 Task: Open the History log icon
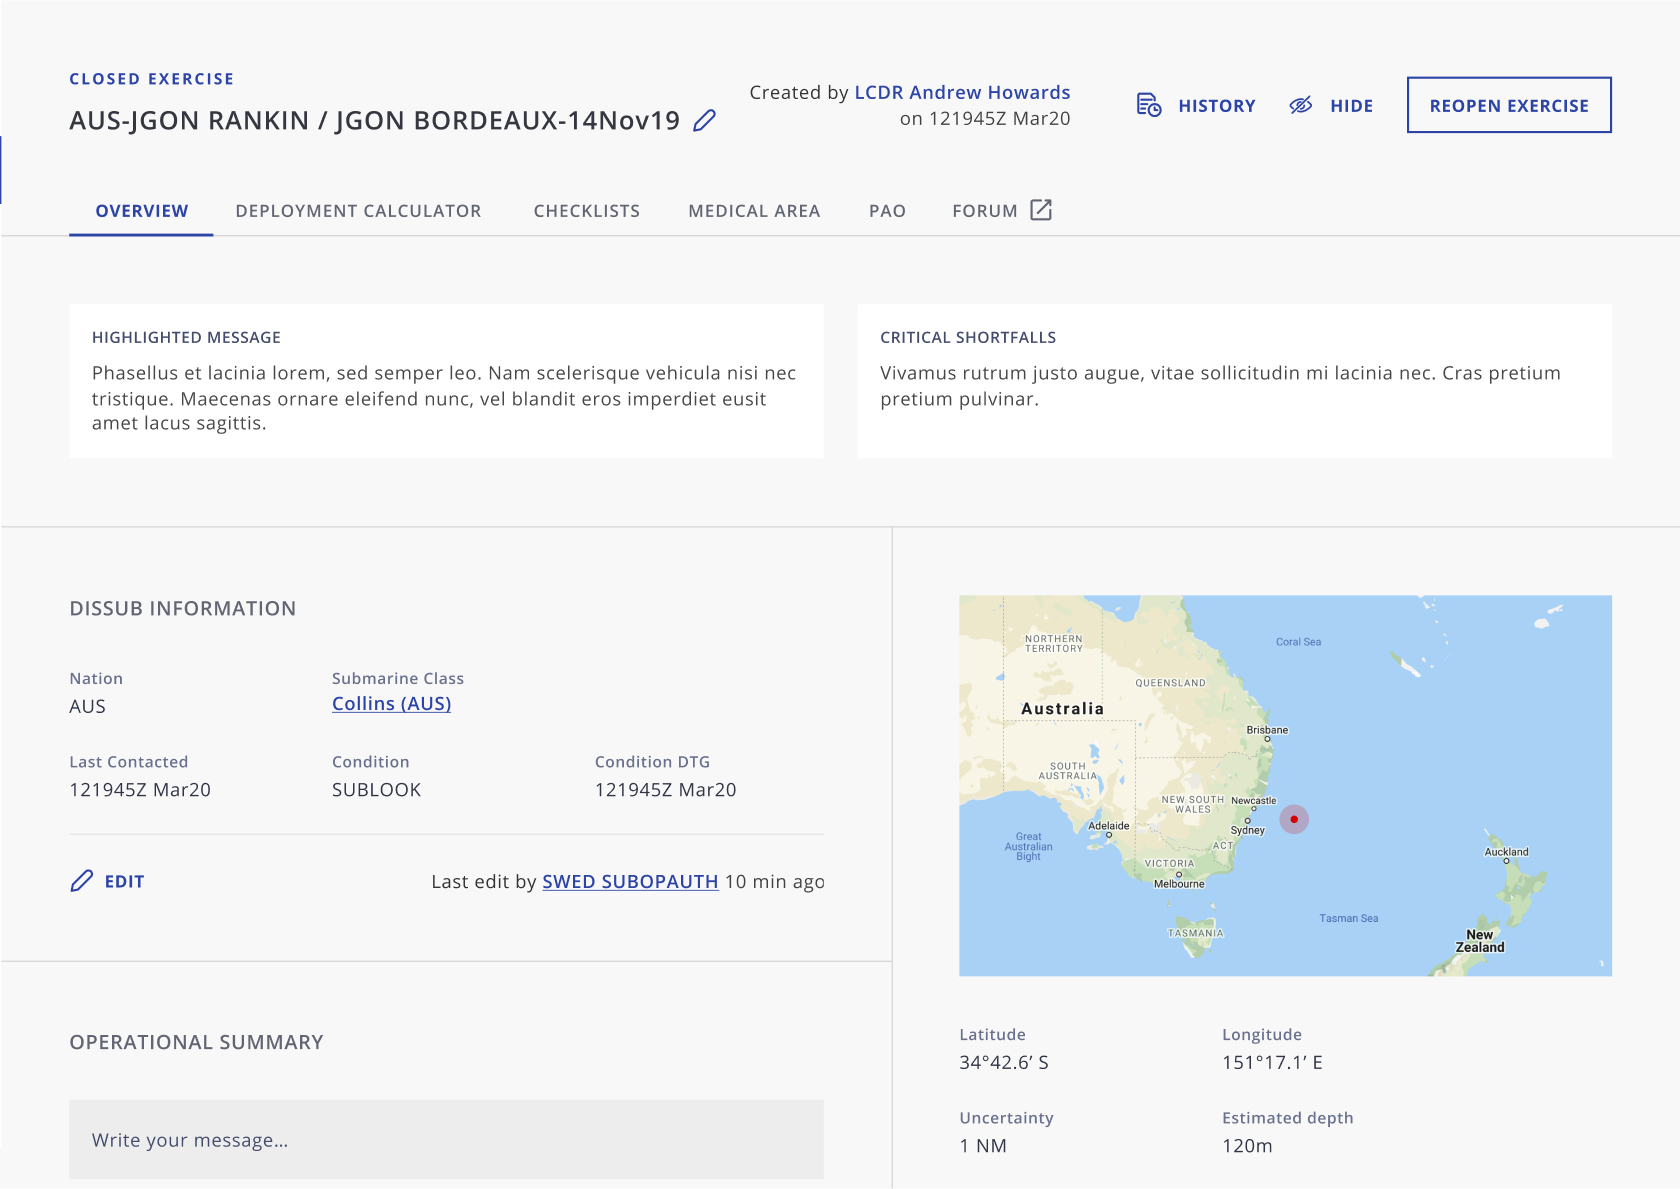click(1149, 105)
